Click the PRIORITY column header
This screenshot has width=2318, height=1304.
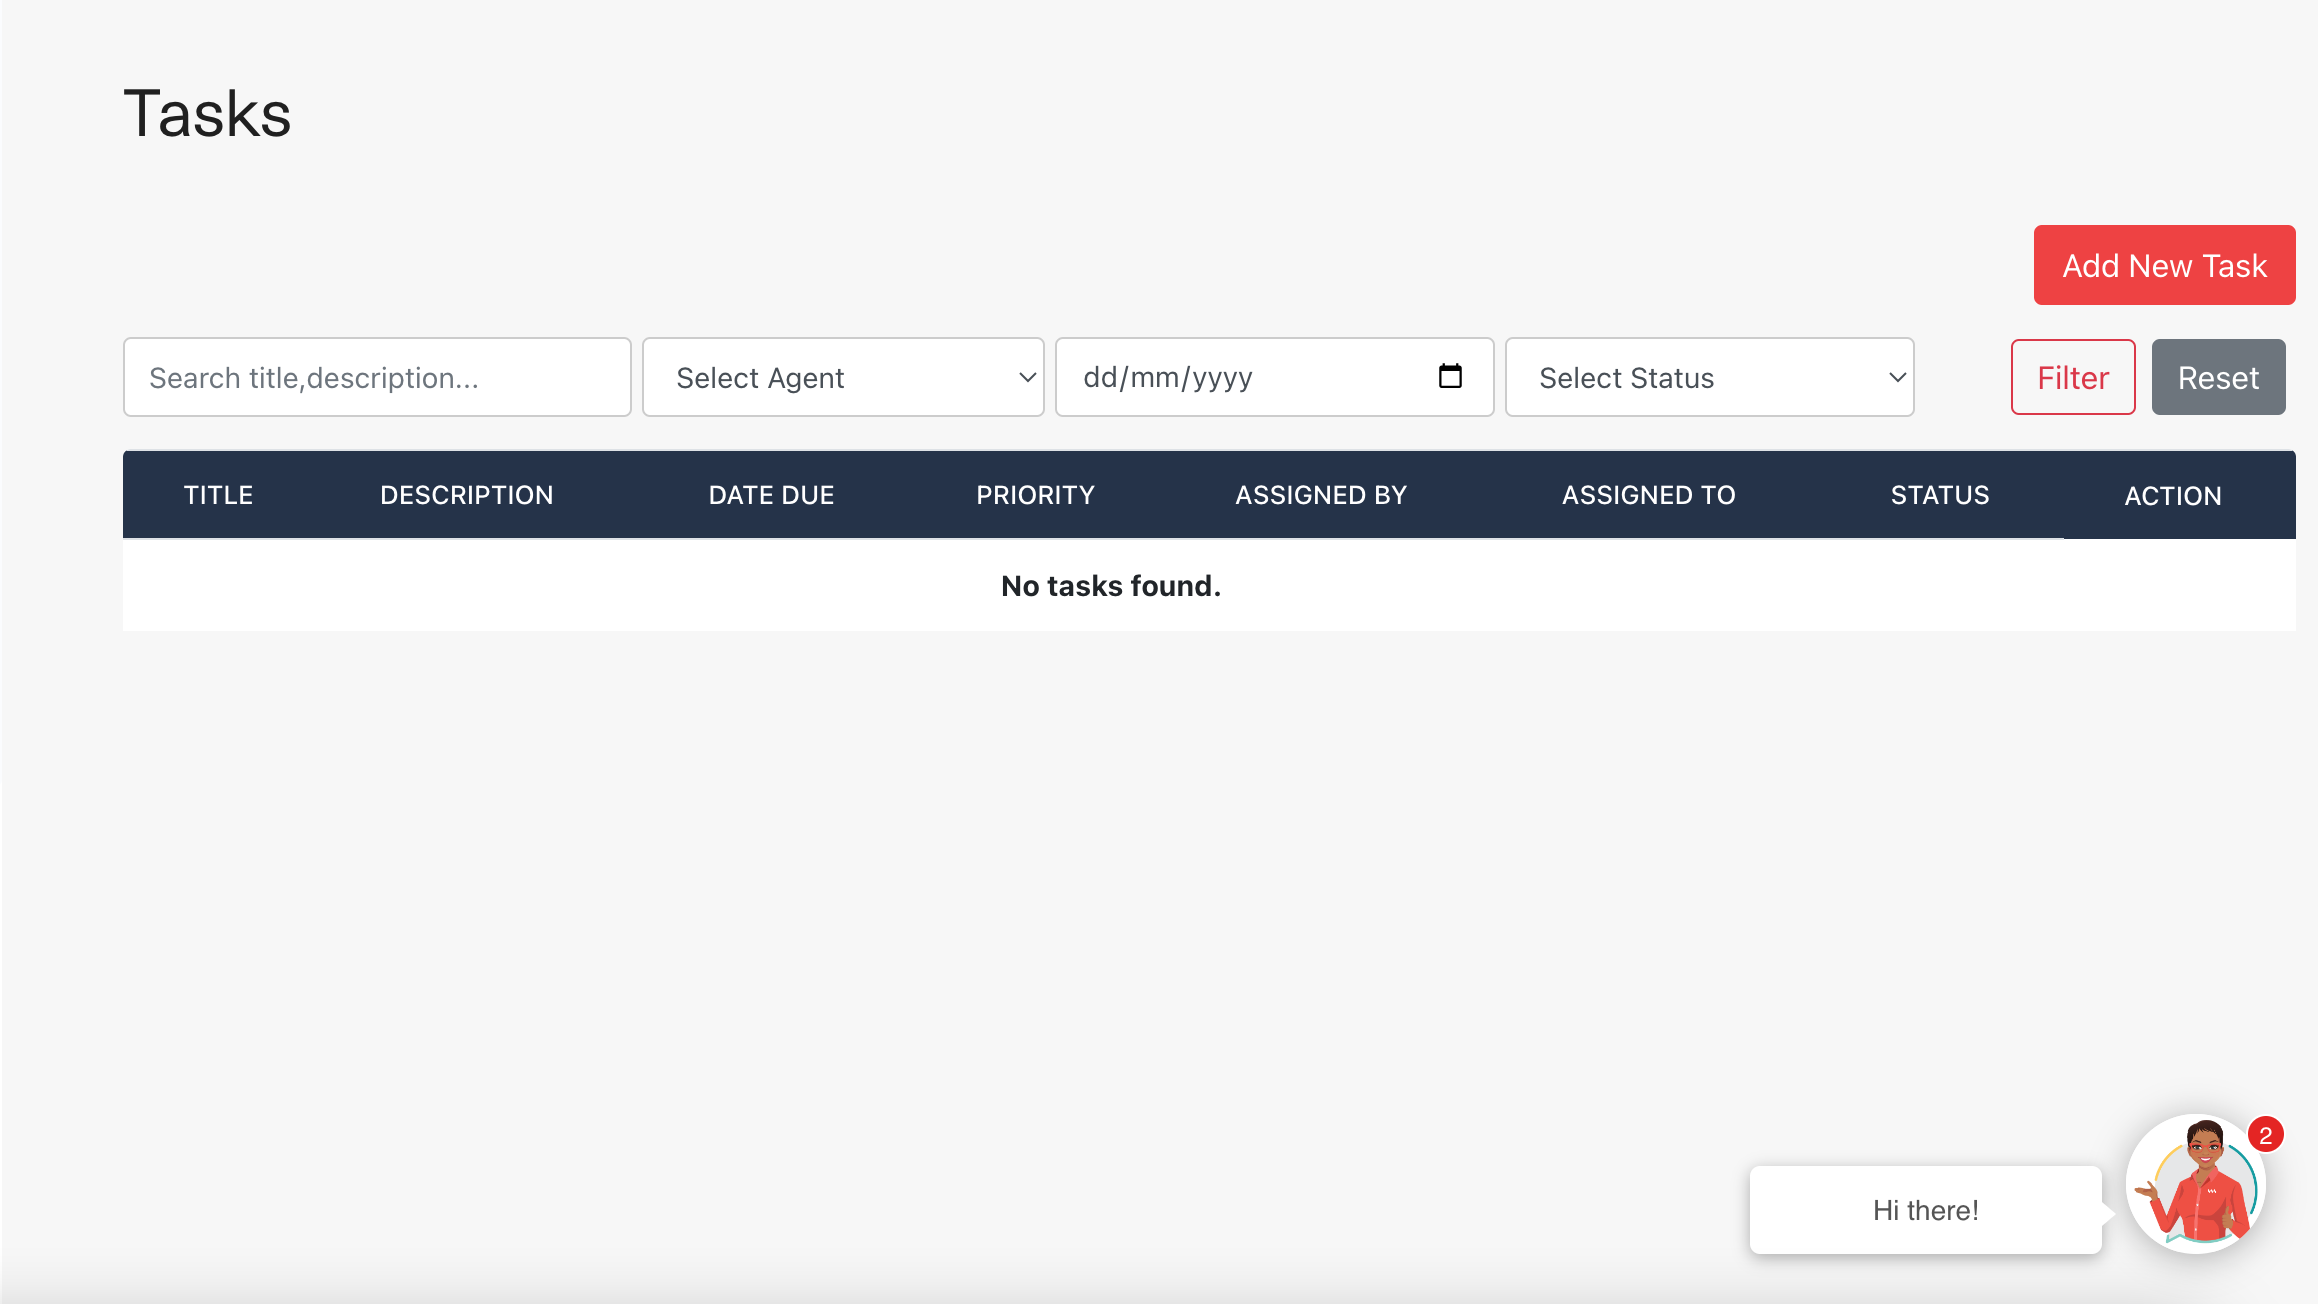(x=1035, y=494)
